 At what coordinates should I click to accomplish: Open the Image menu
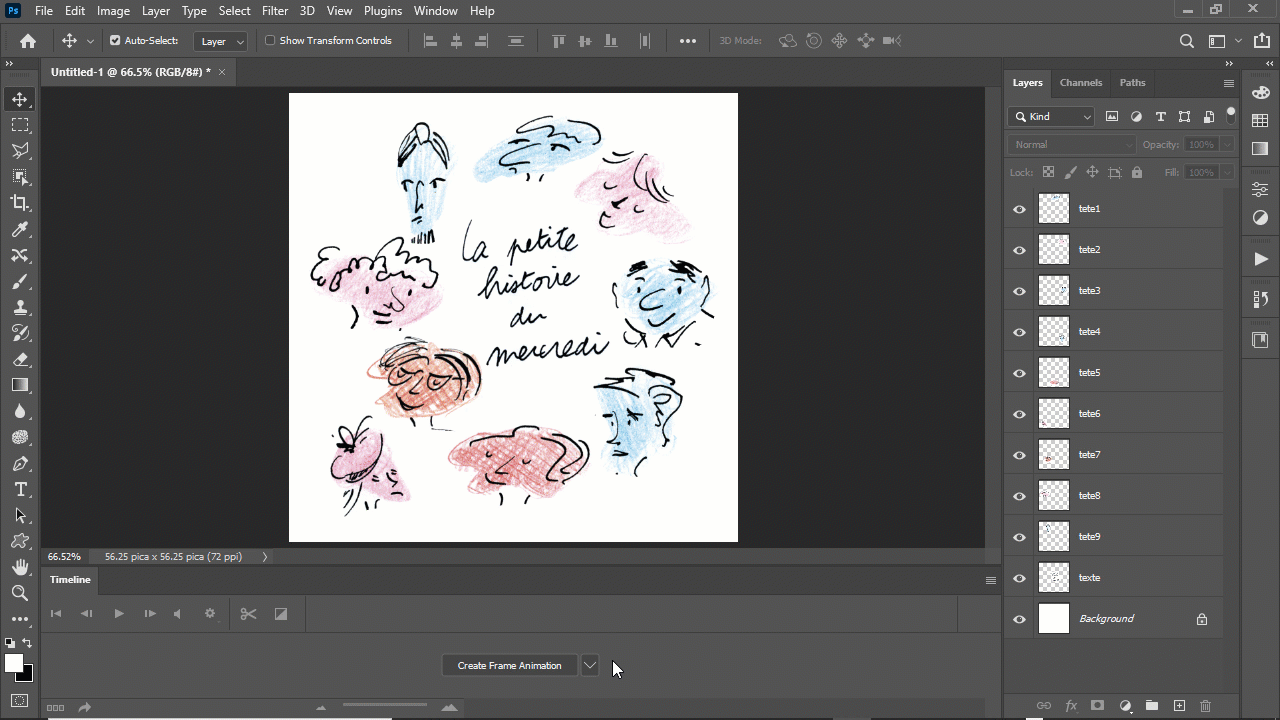pyautogui.click(x=113, y=11)
